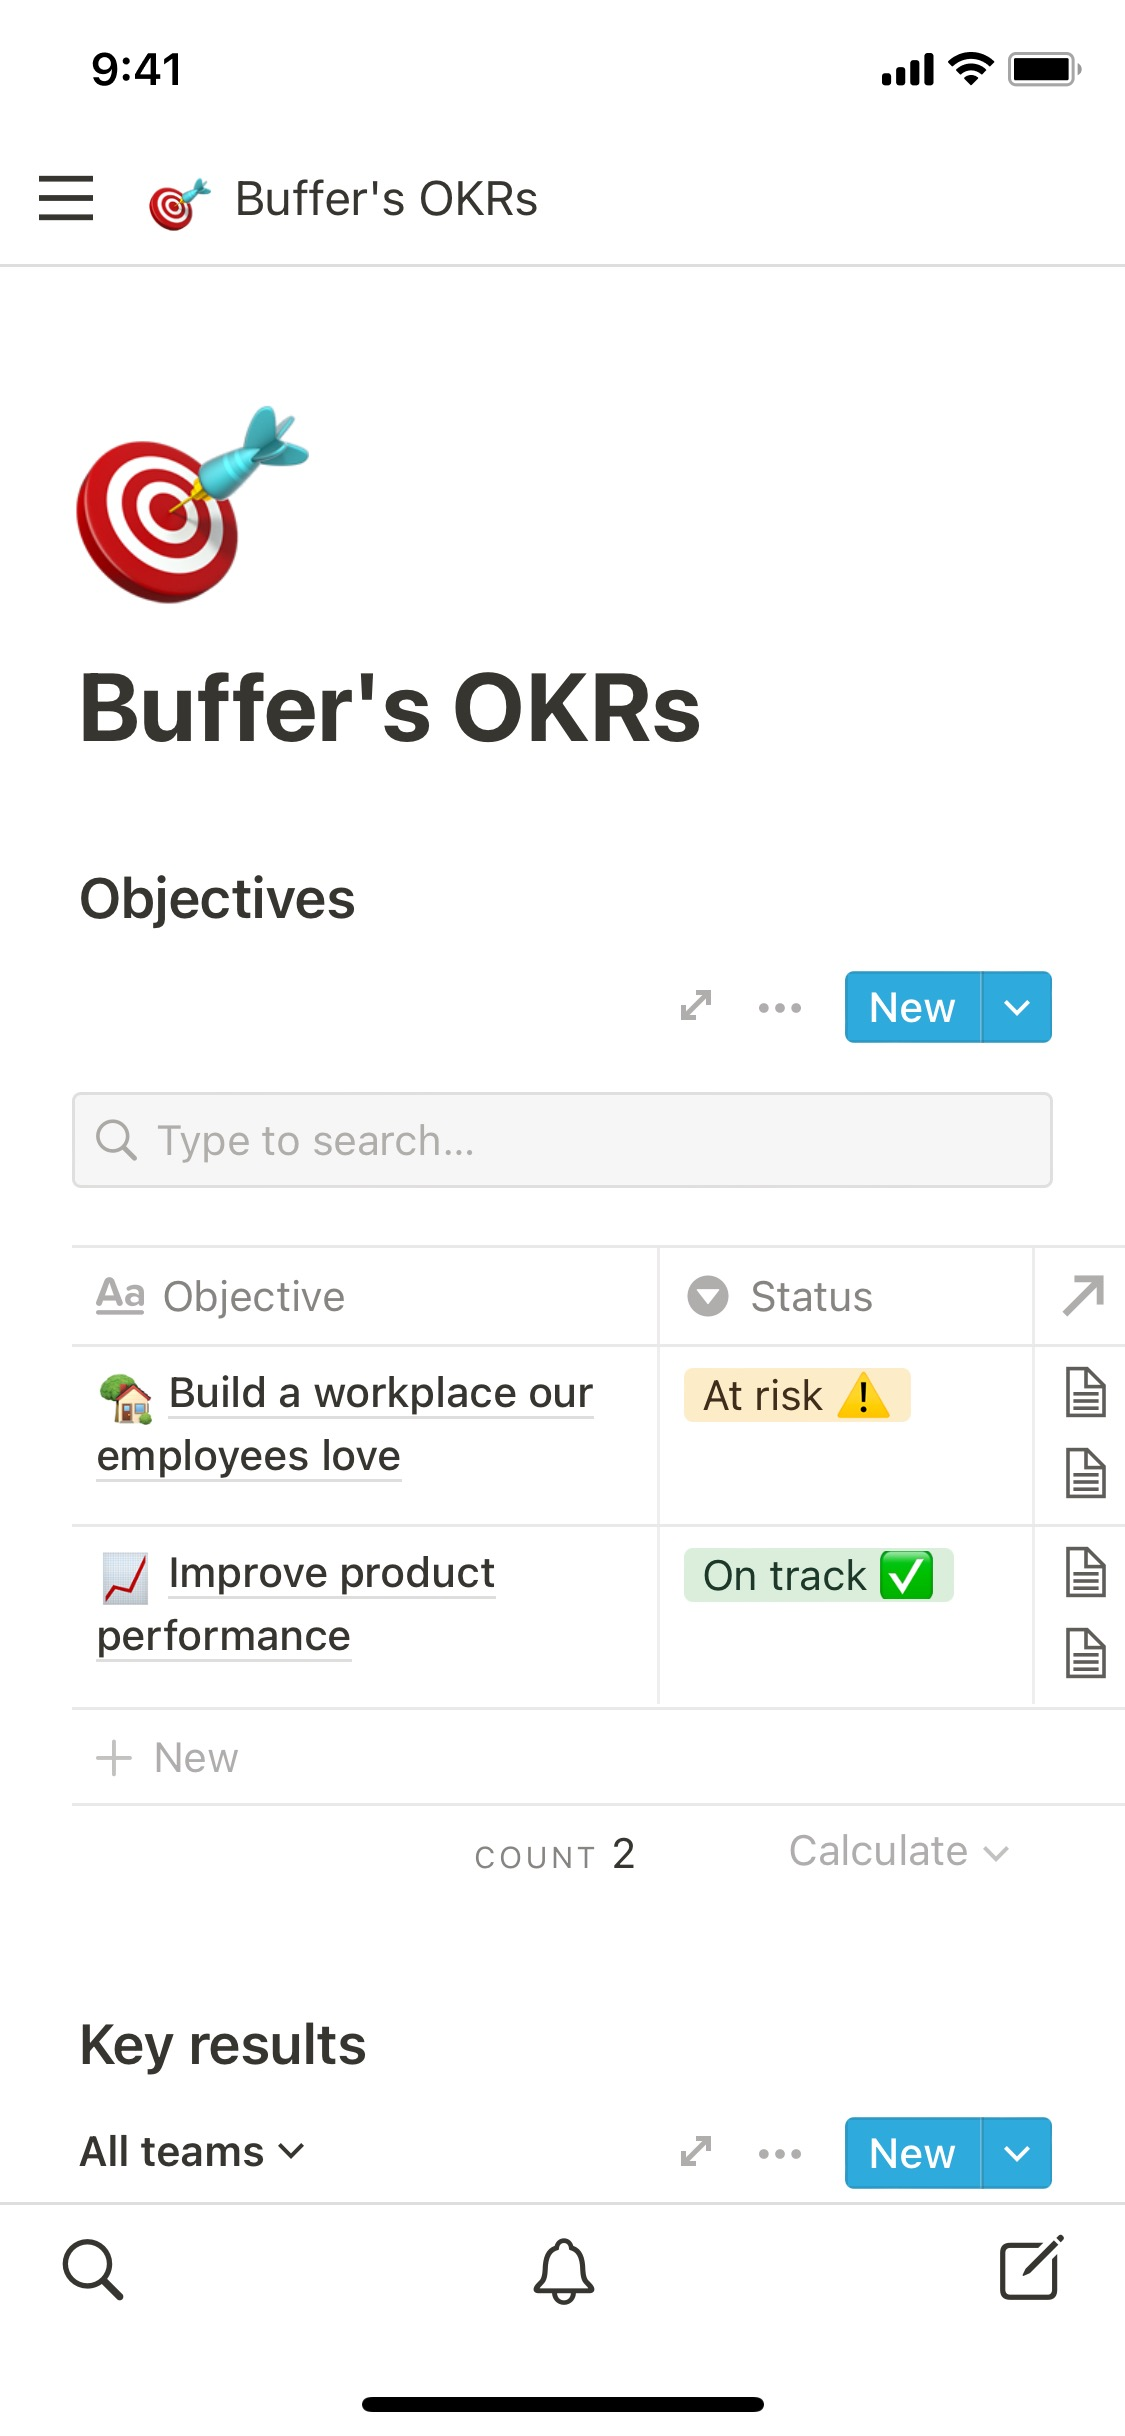1125x2436 pixels.
Task: Tap the large dartboard page icon
Action: coord(192,505)
